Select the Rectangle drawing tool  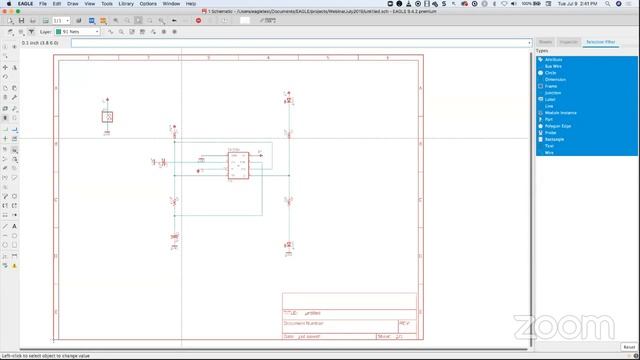tap(14, 245)
